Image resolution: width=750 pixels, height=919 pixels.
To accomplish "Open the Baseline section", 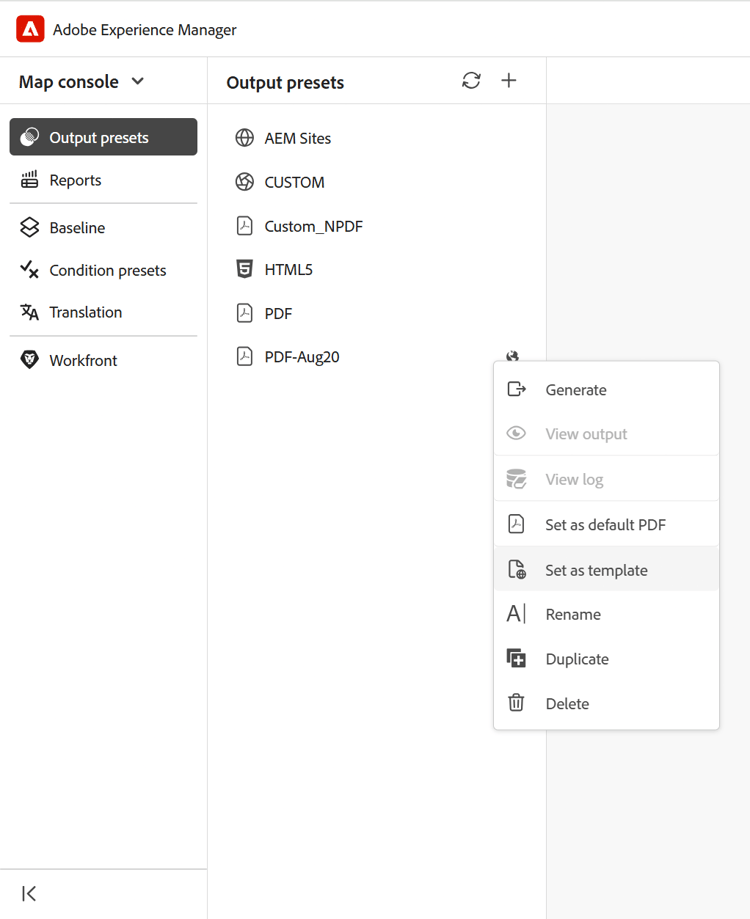I will click(x=103, y=227).
